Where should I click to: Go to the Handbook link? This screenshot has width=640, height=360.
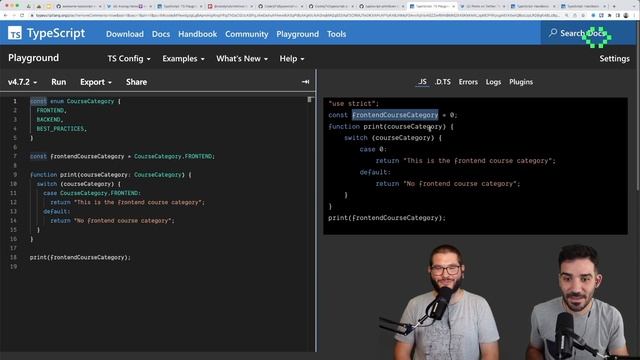pyautogui.click(x=198, y=34)
